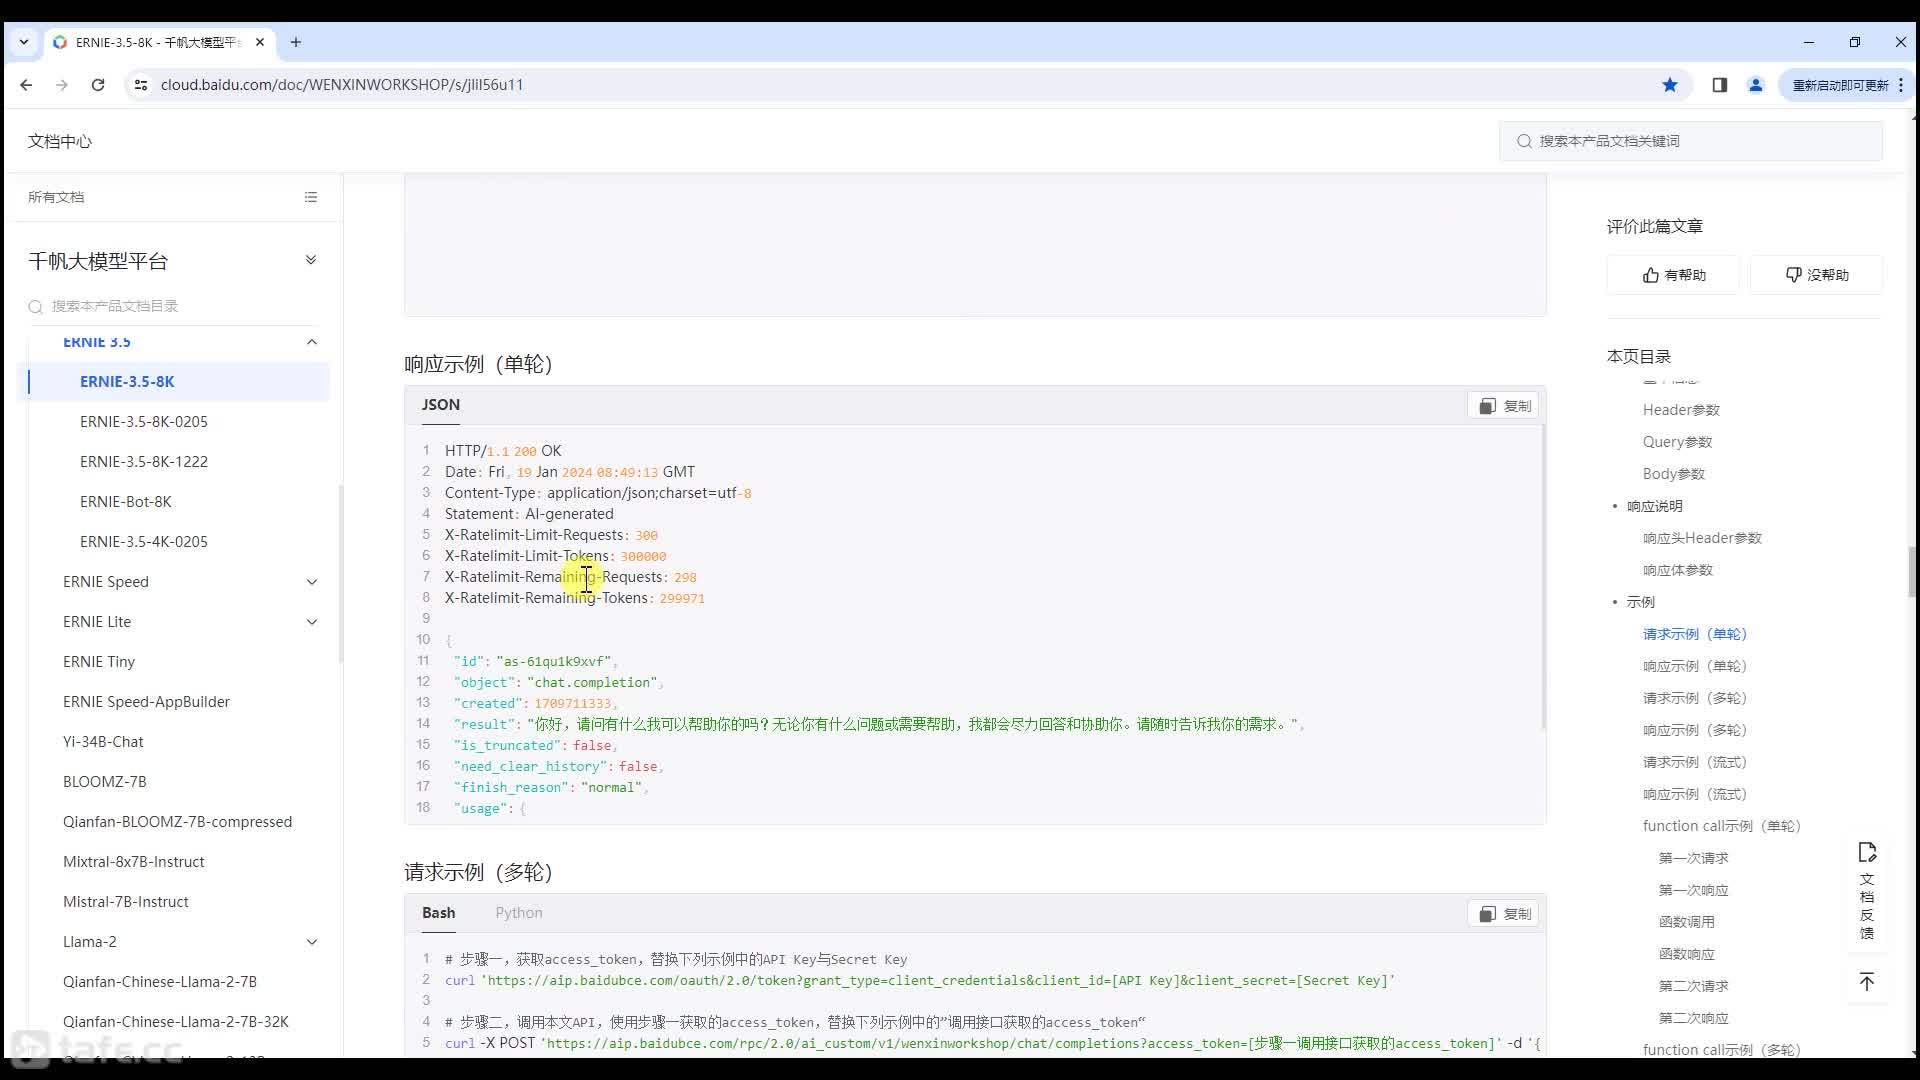Open ERNIE-3.5-8K-1222 doc page
Image resolution: width=1920 pixels, height=1080 pixels.
pyautogui.click(x=144, y=461)
